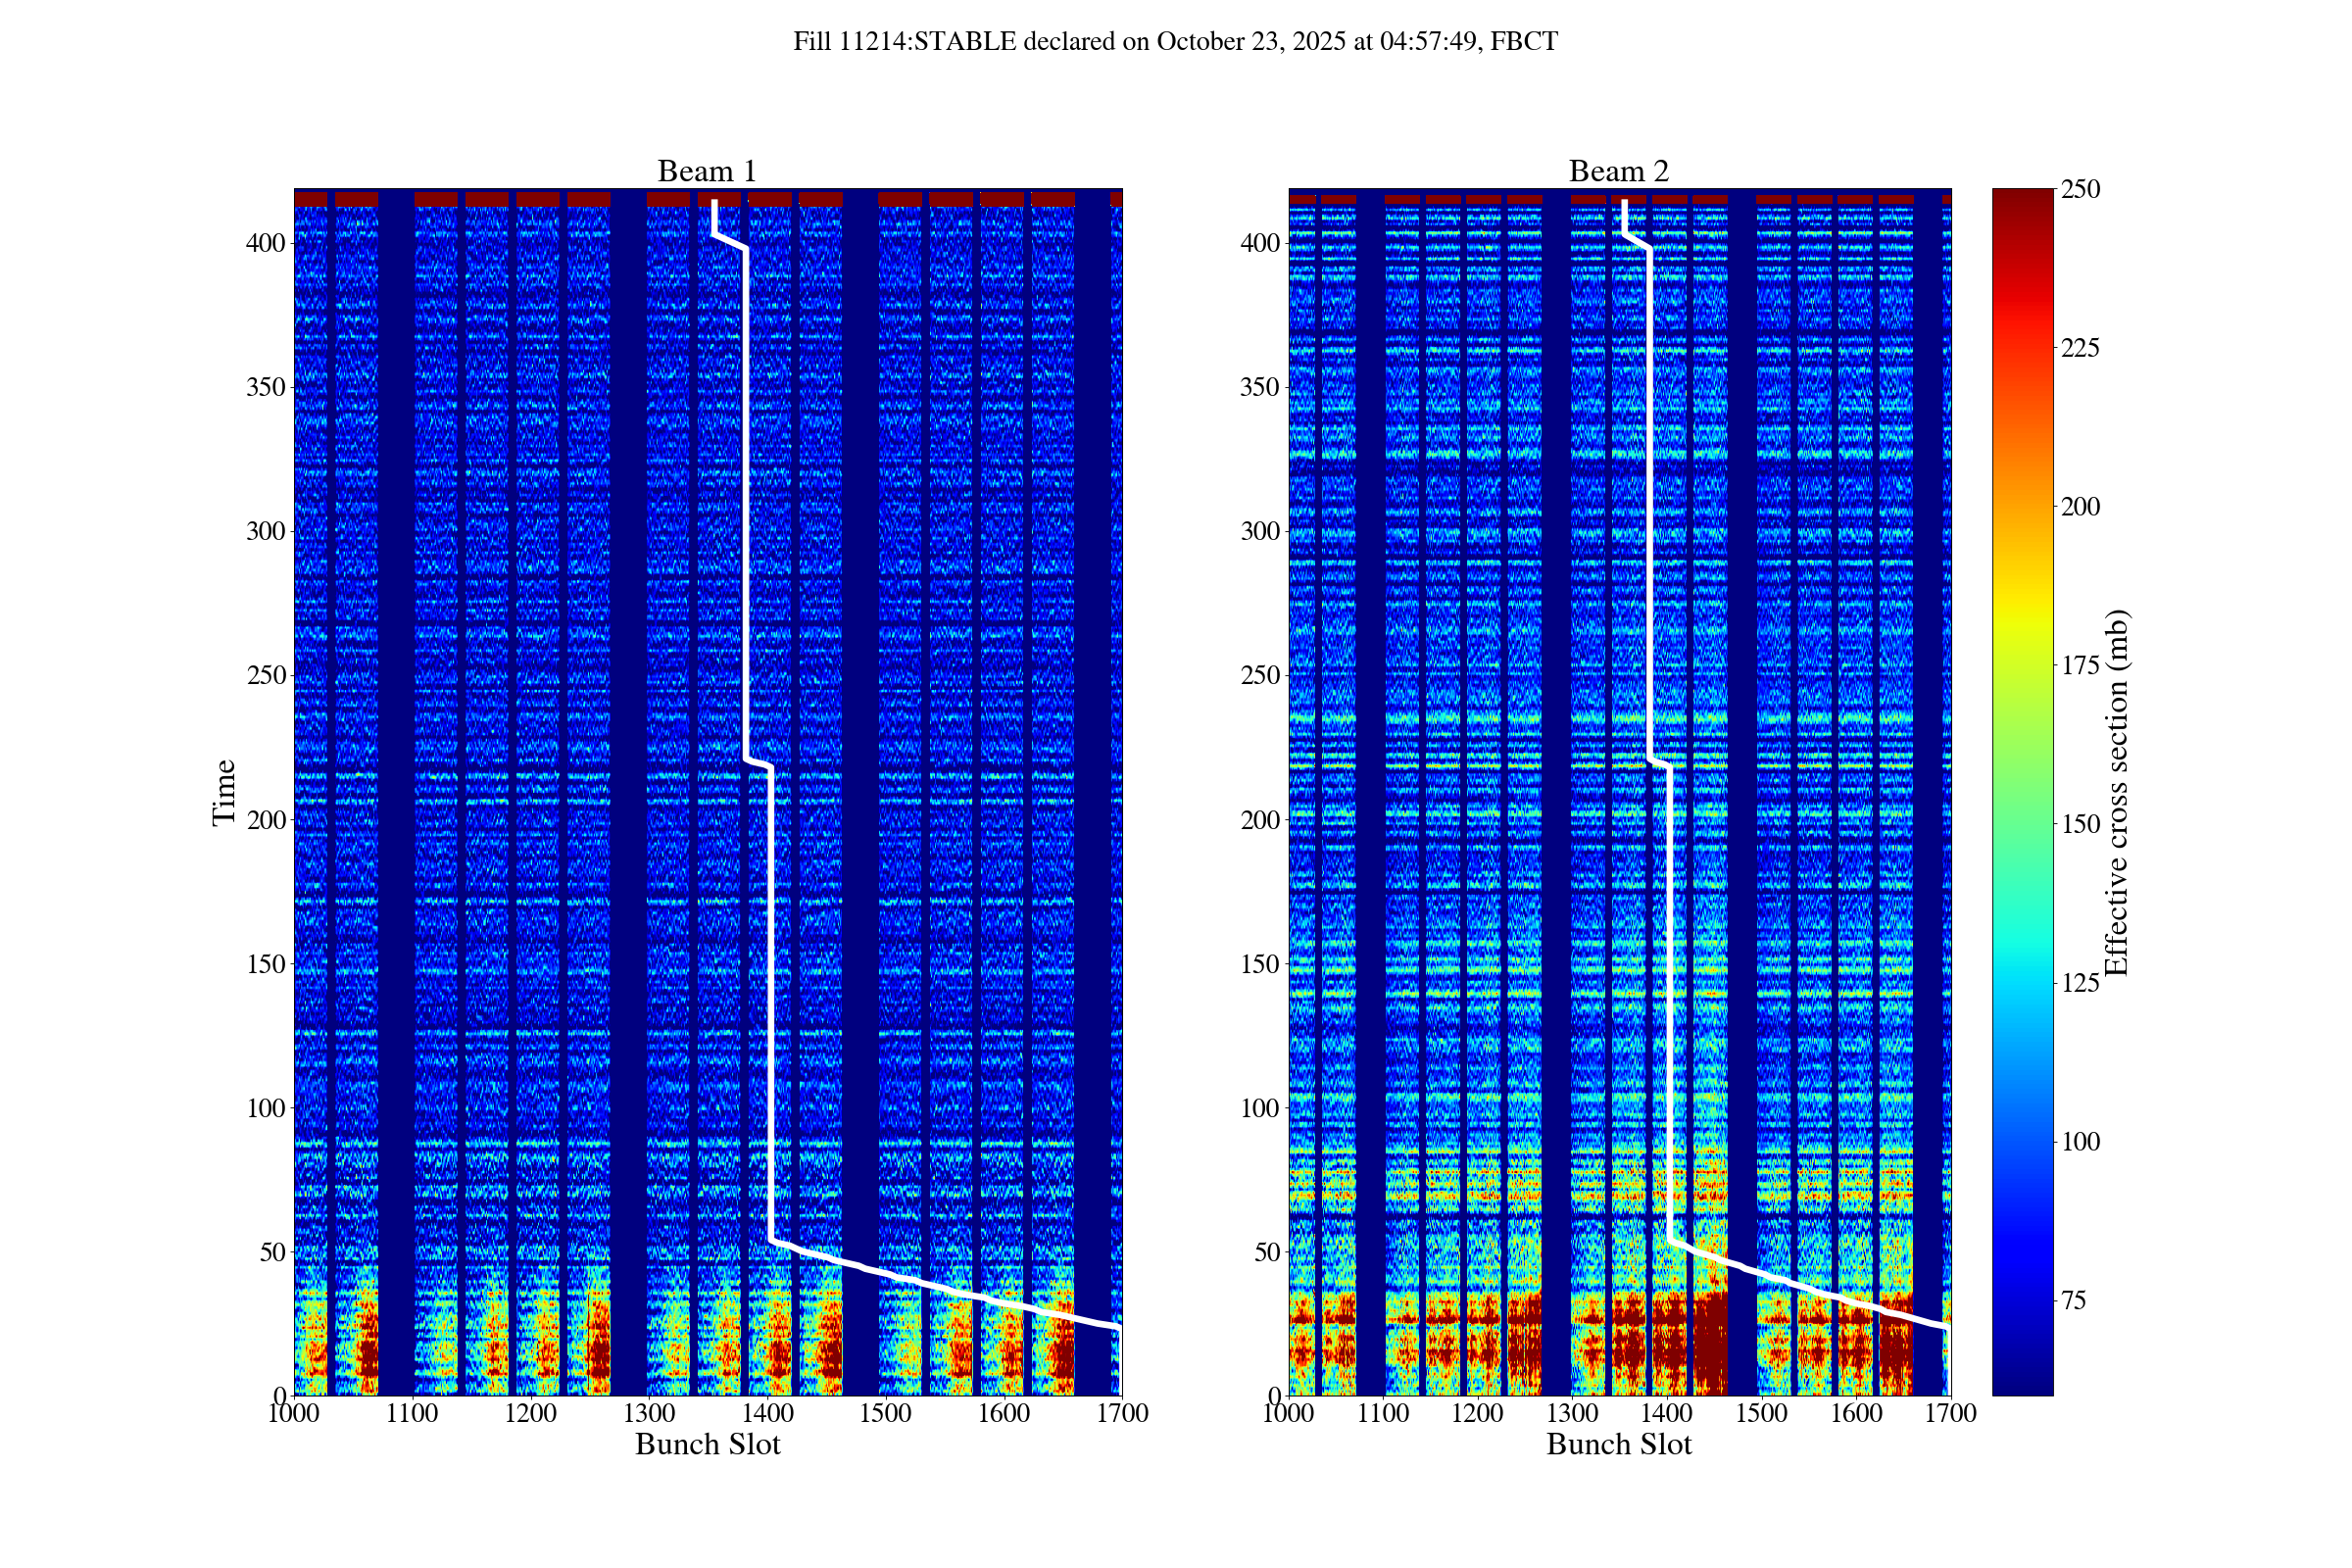Click the 'Time' y-axis label
The width and height of the screenshot is (2352, 1568).
[224, 792]
